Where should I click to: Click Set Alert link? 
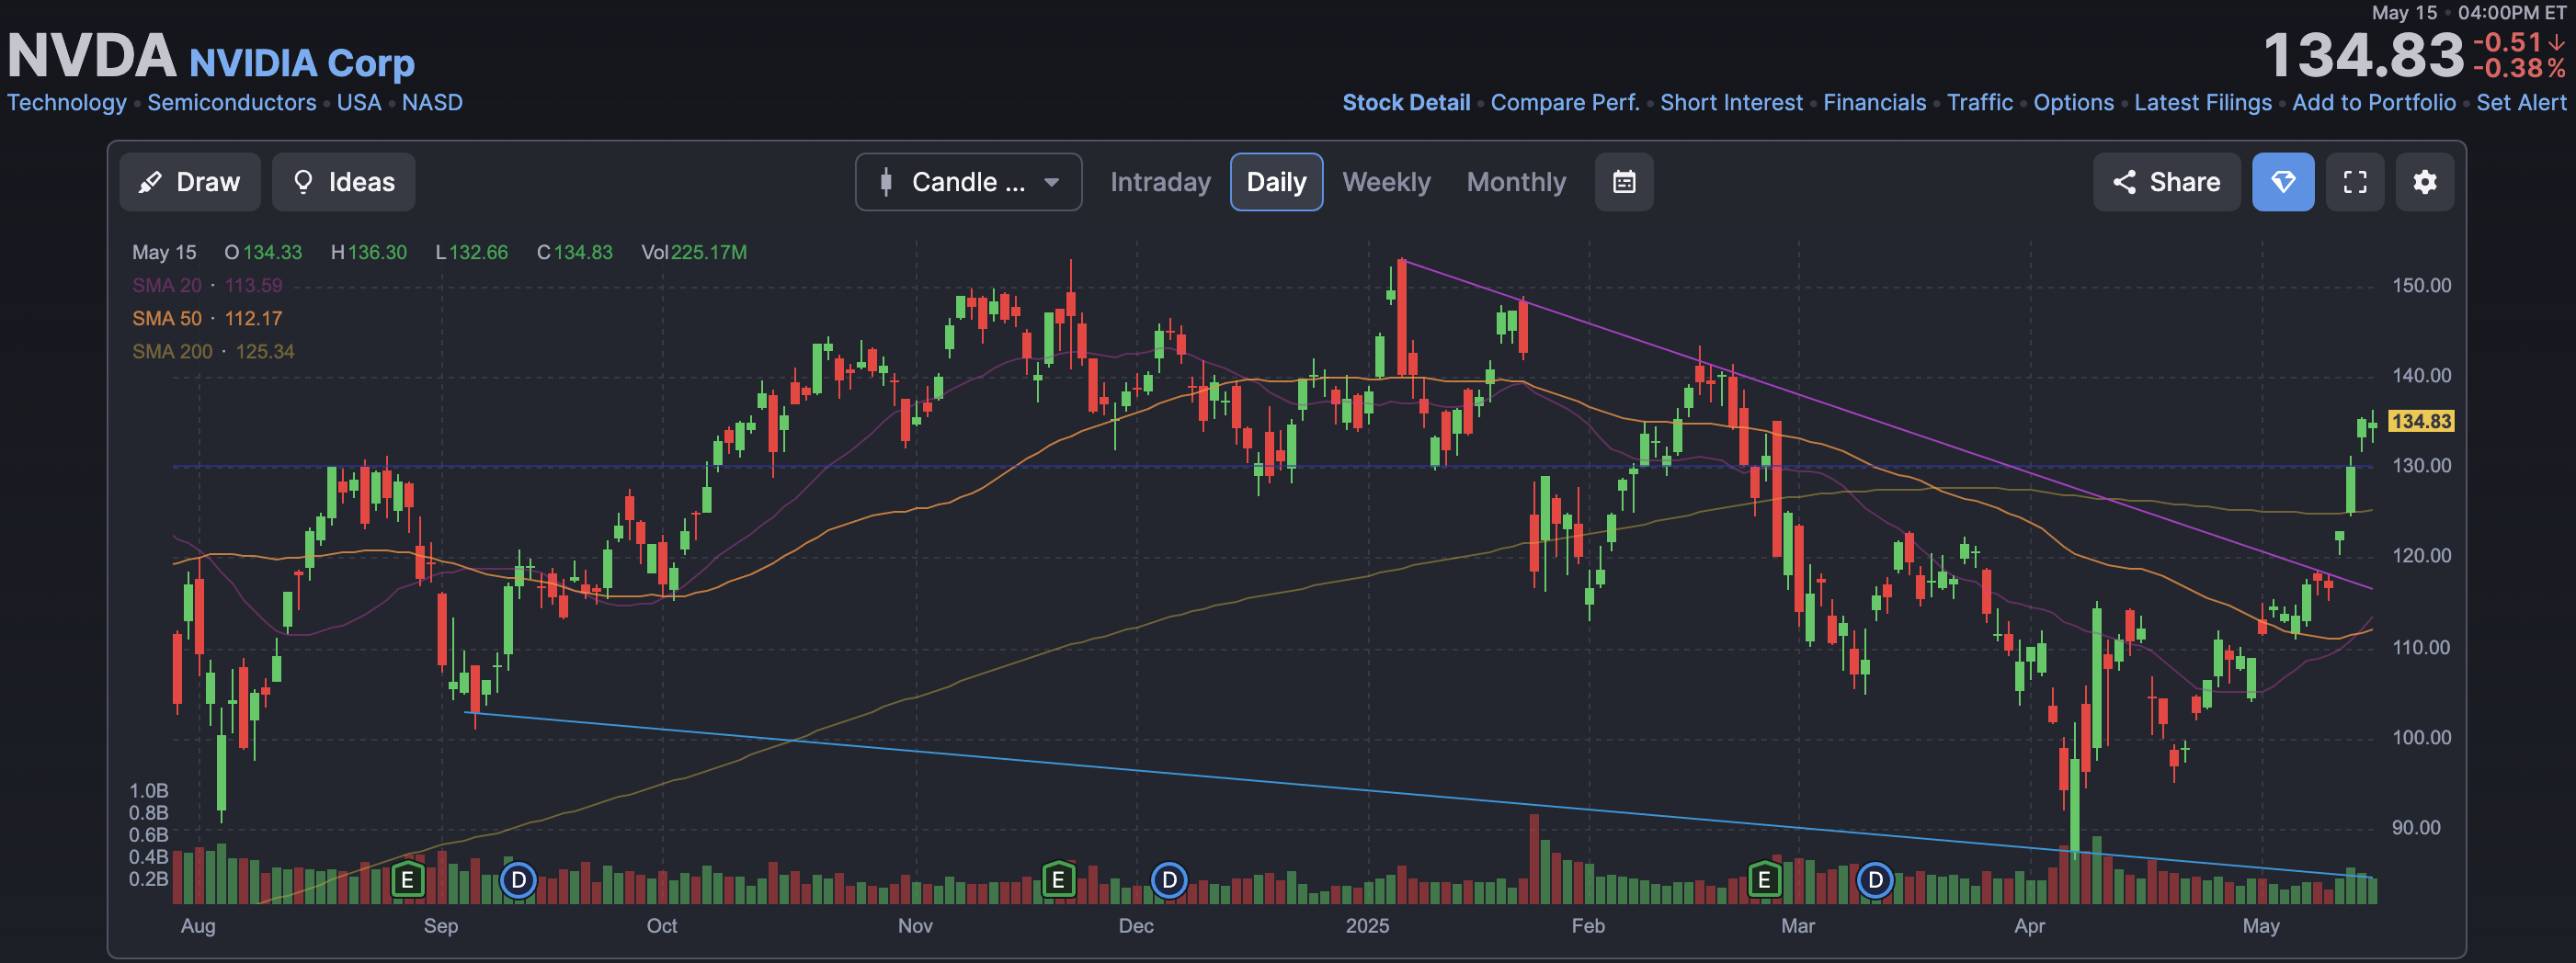2521,103
